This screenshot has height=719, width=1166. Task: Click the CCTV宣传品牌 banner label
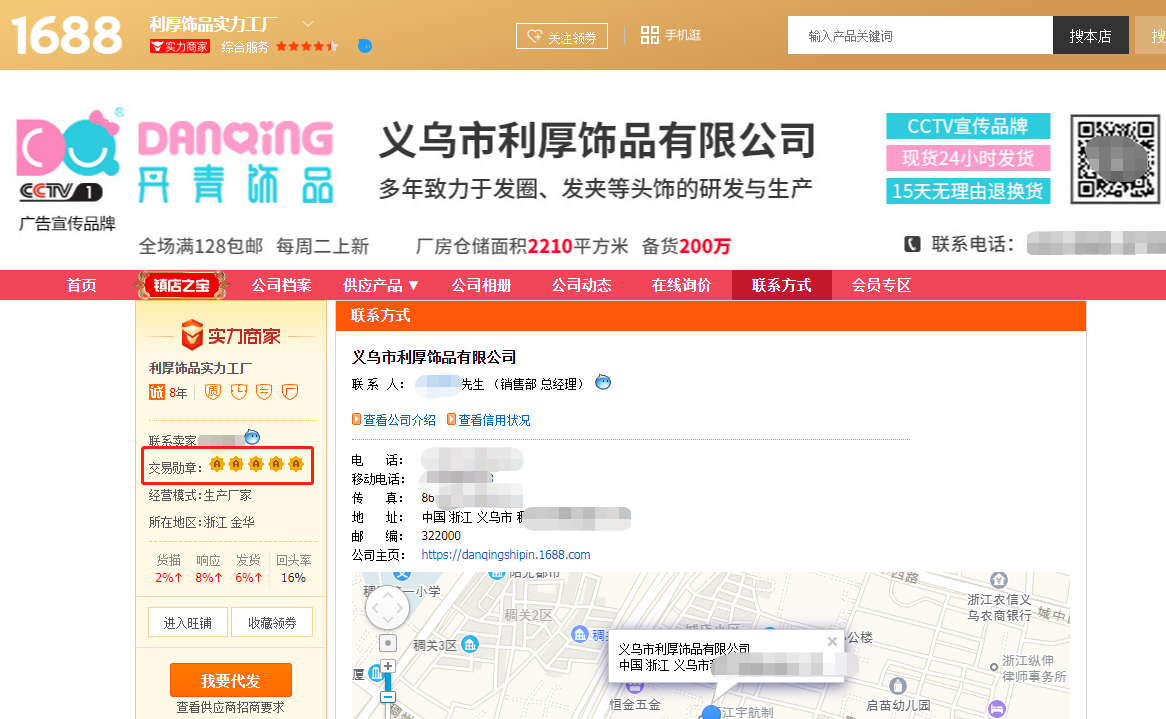(967, 126)
